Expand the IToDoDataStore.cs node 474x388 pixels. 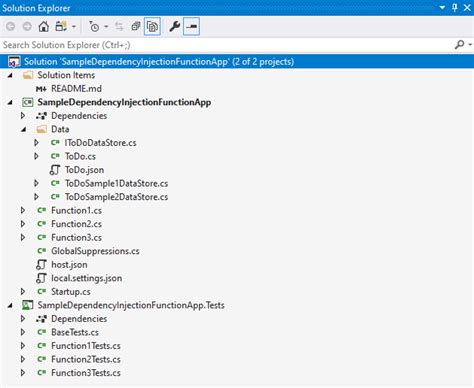pos(36,143)
